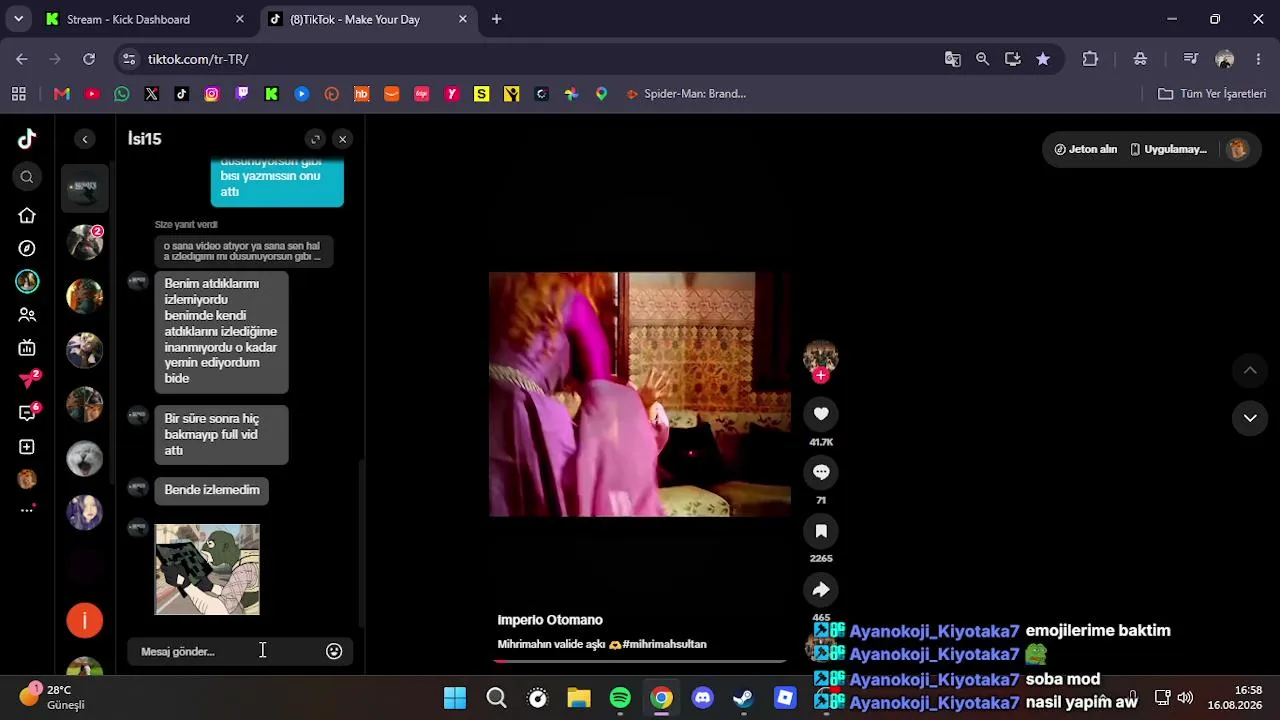
Task: Click the translate page icon
Action: [x=953, y=59]
